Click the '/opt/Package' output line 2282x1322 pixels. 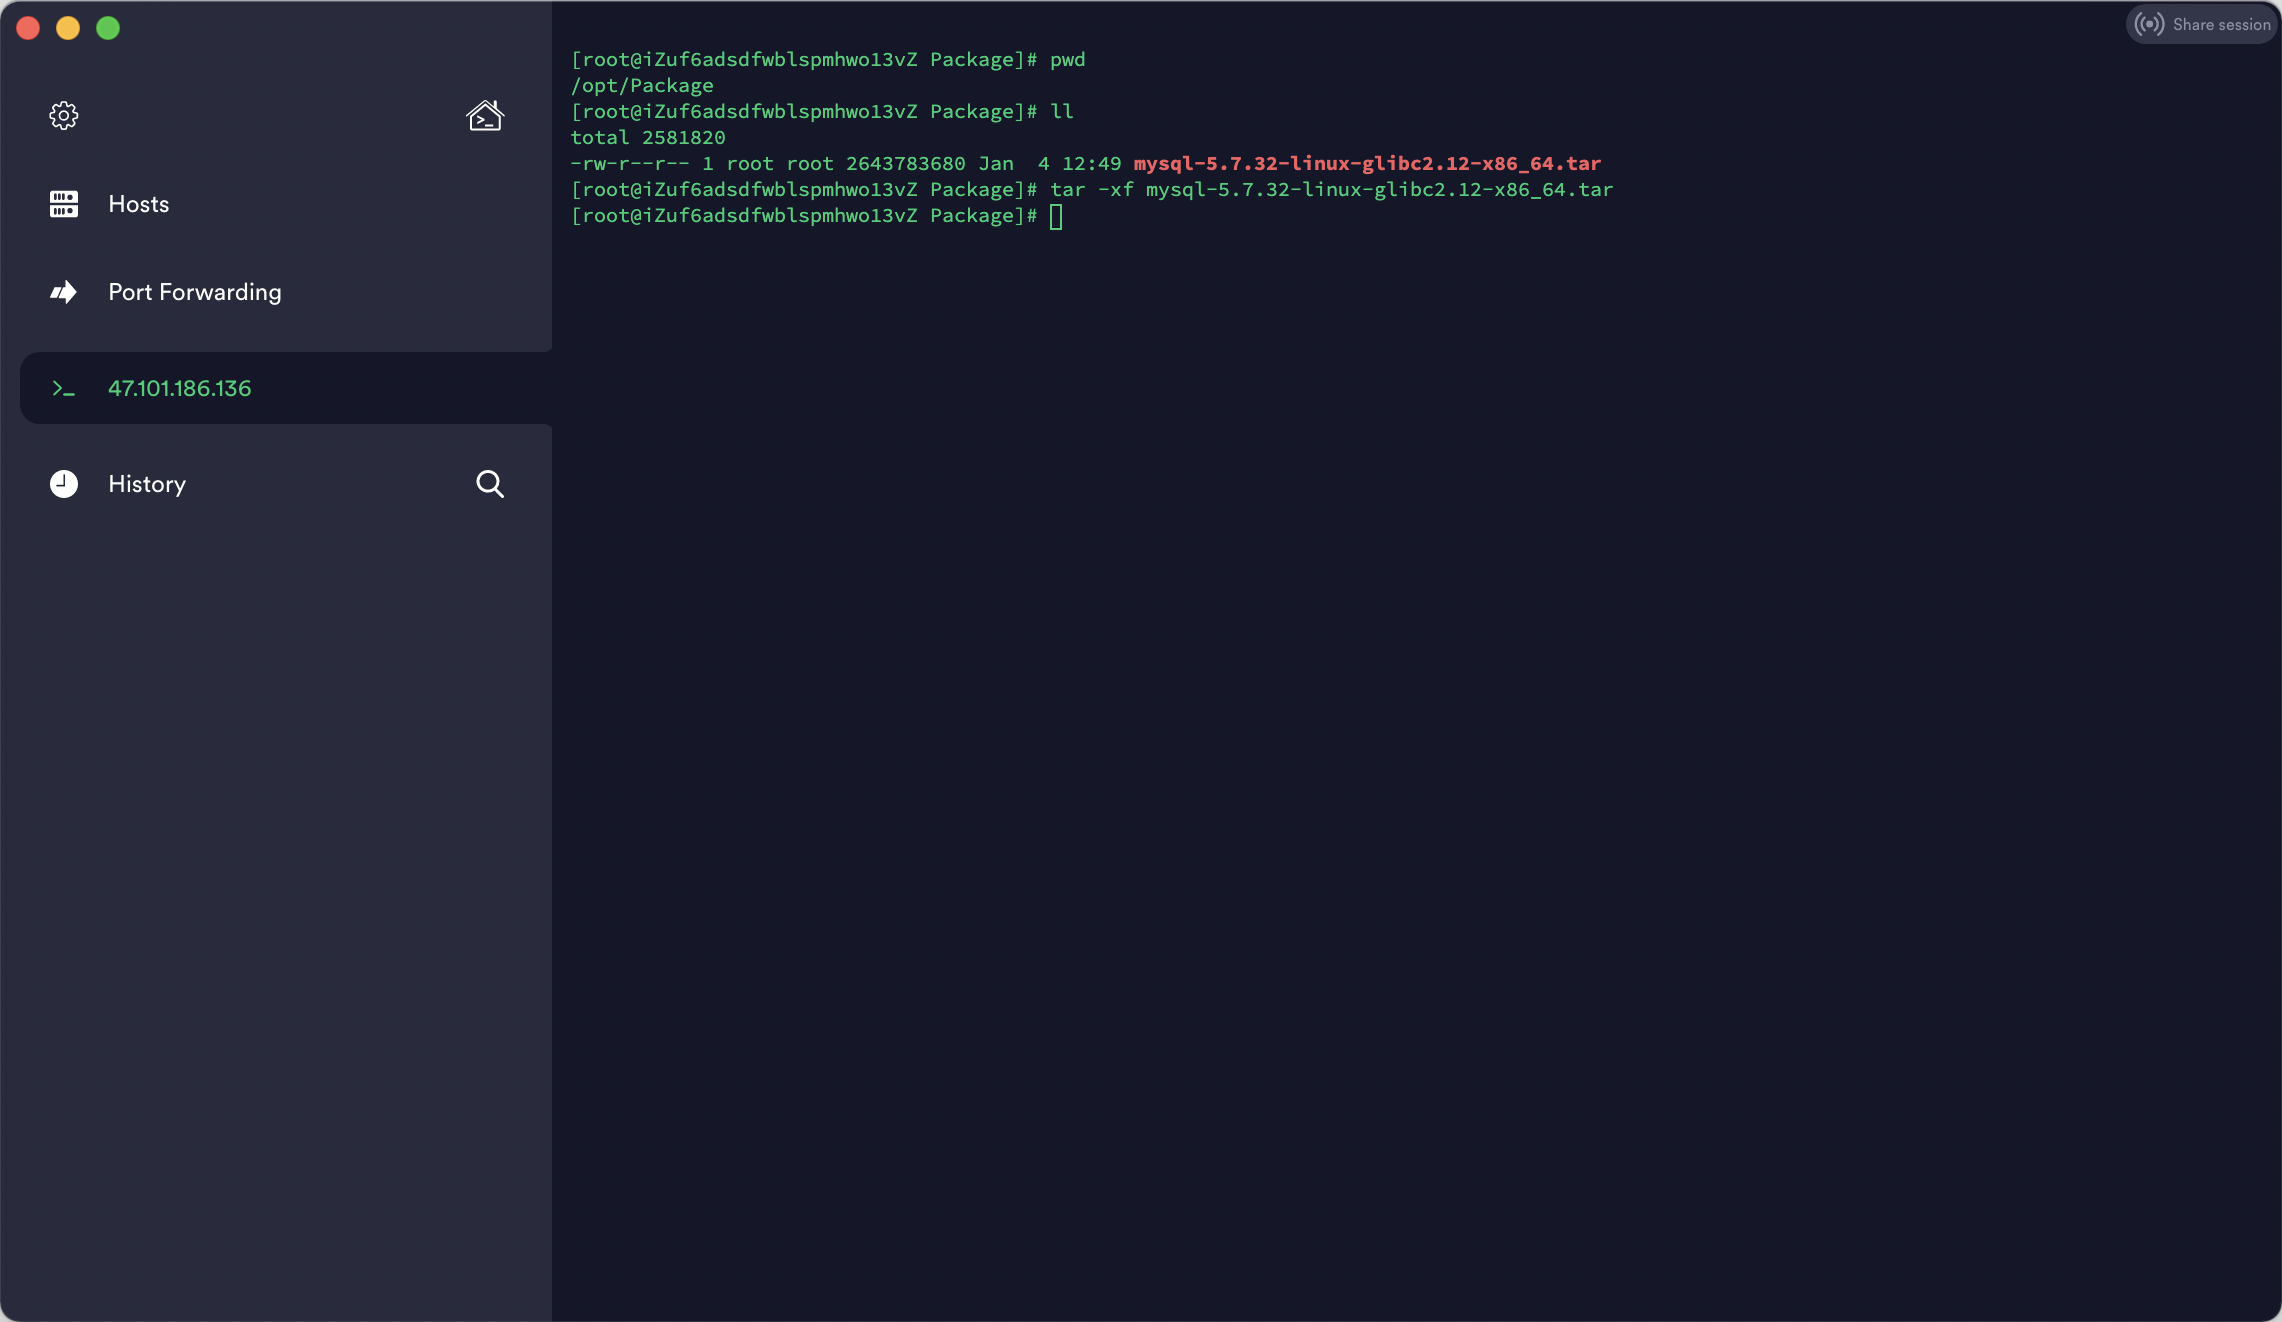[642, 86]
